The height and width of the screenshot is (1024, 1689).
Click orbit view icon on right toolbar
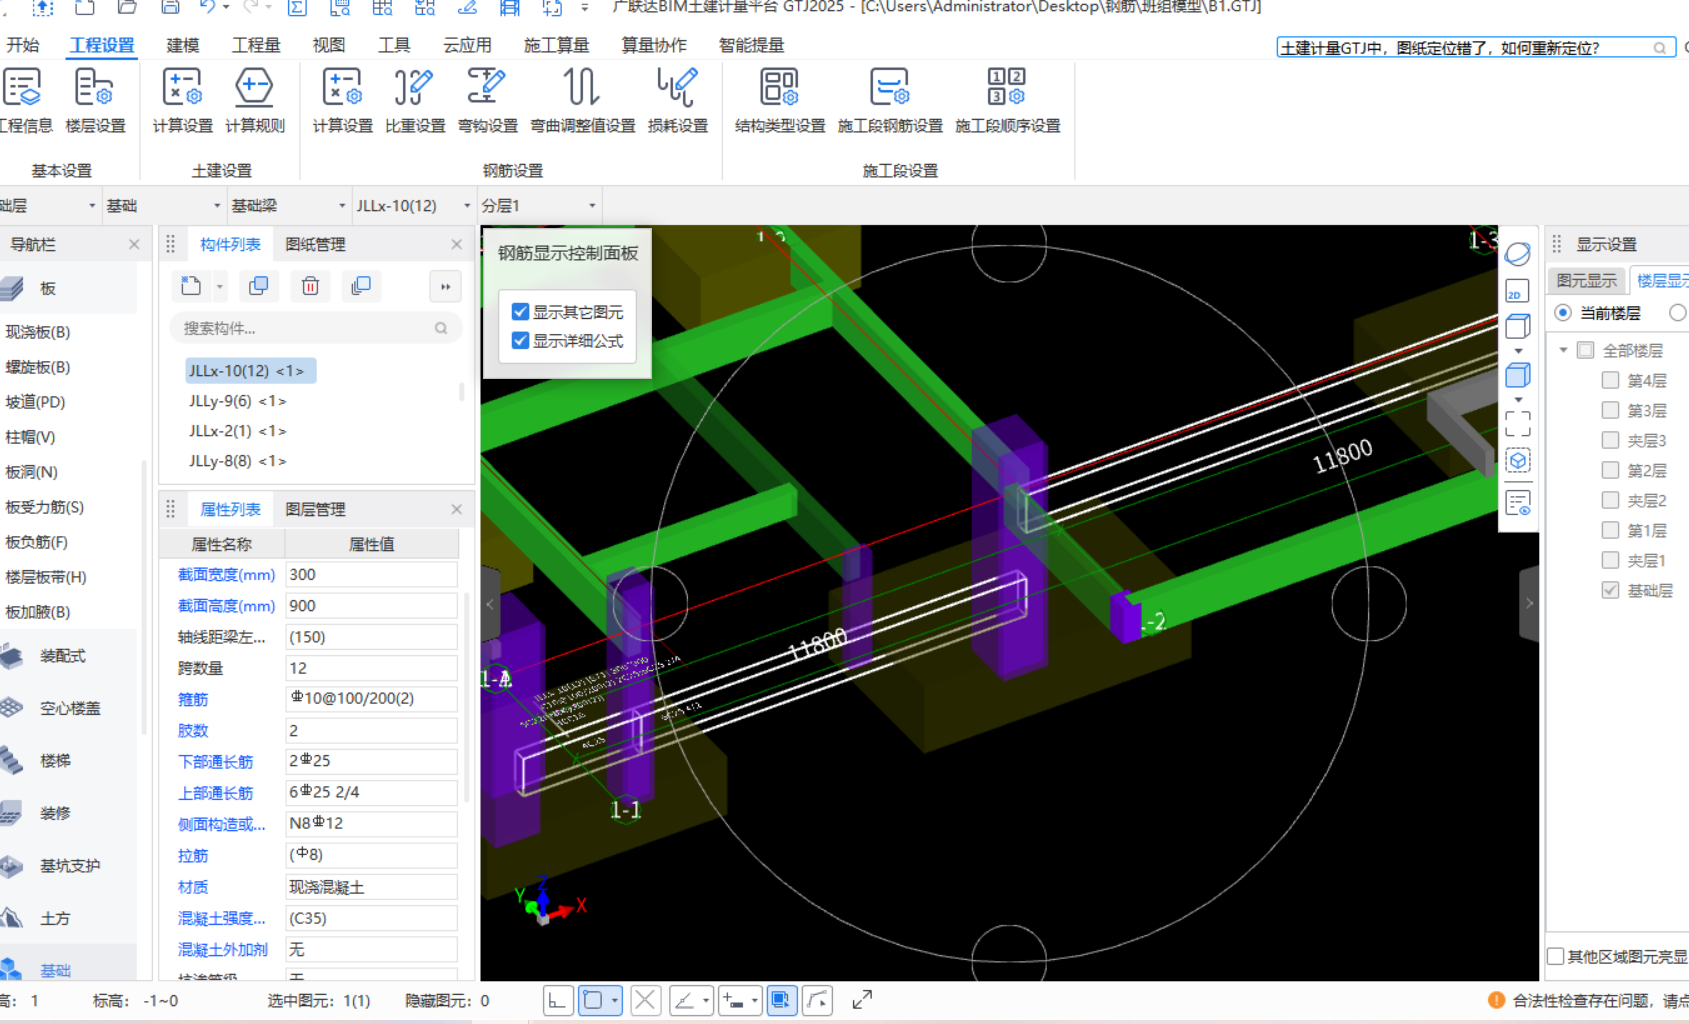(1517, 254)
